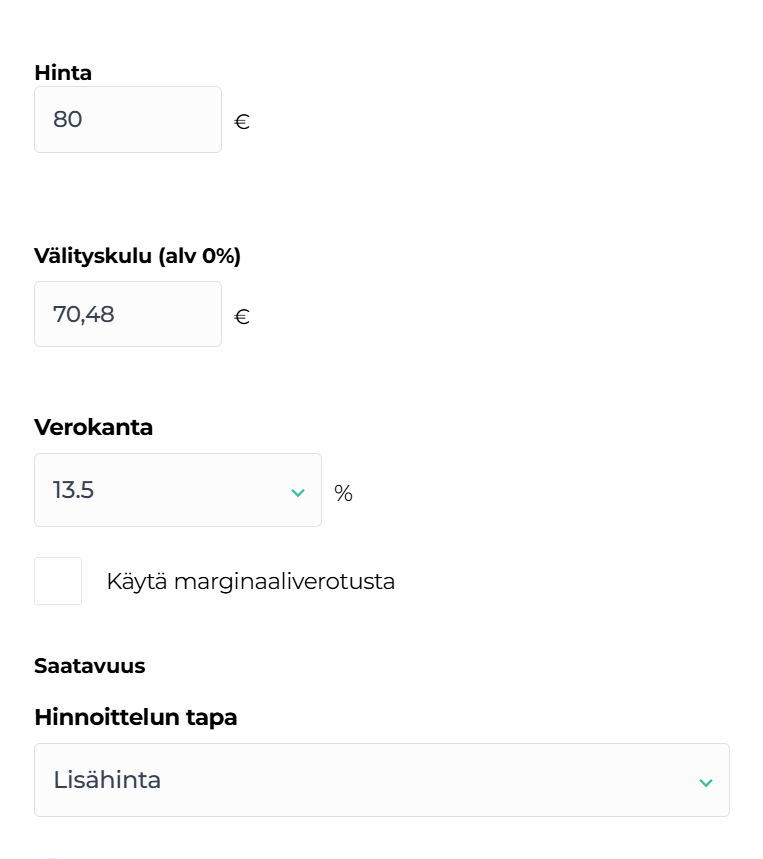Select the 13.5 value in Verokanta
Image resolution: width=763 pixels, height=859 pixels.
(73, 491)
